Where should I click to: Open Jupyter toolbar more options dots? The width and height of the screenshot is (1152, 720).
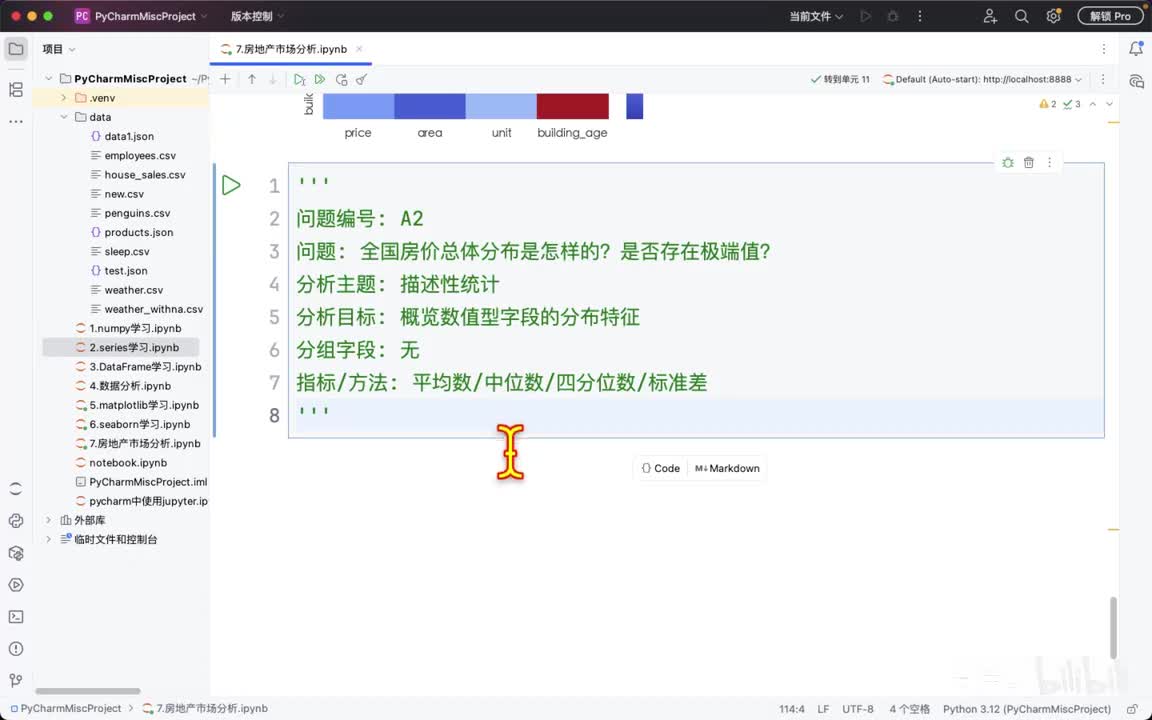click(1103, 79)
